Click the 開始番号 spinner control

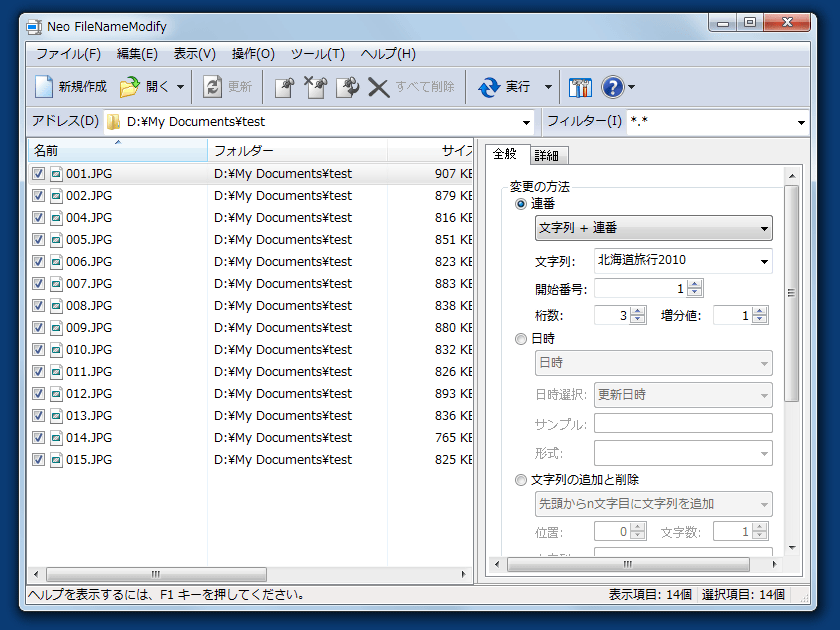click(x=695, y=288)
